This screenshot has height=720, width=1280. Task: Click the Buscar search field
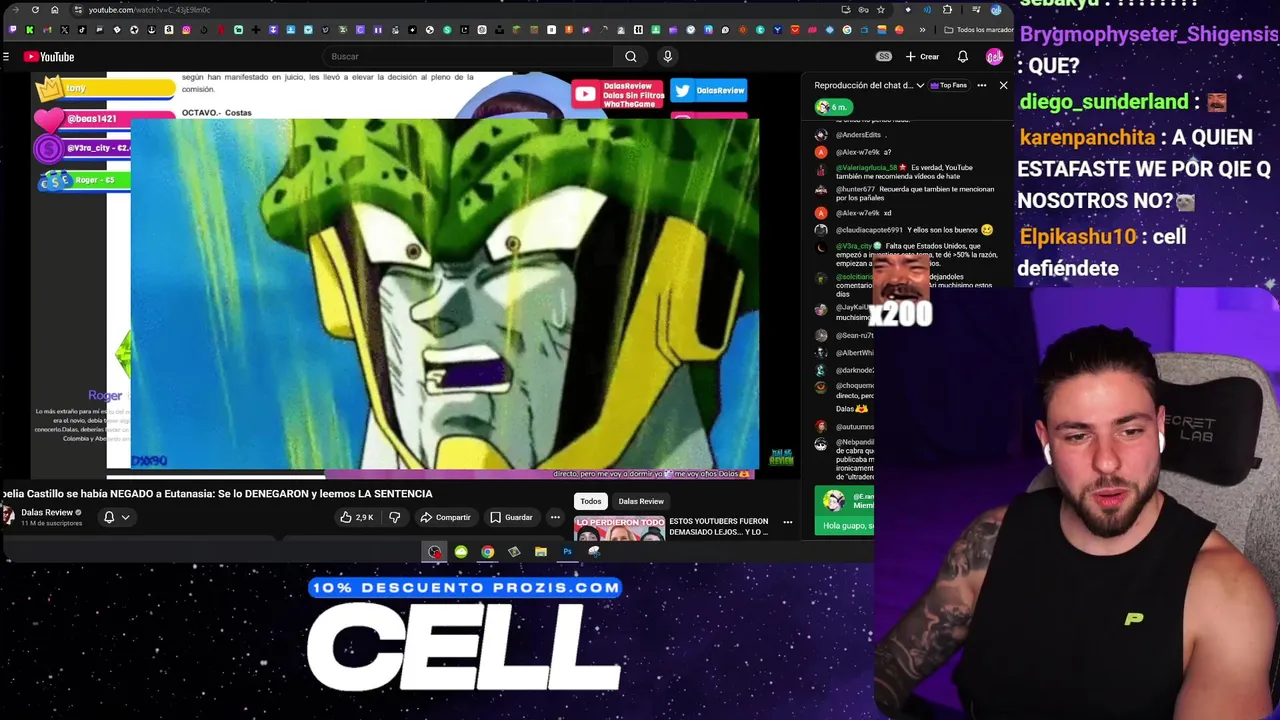click(x=470, y=57)
